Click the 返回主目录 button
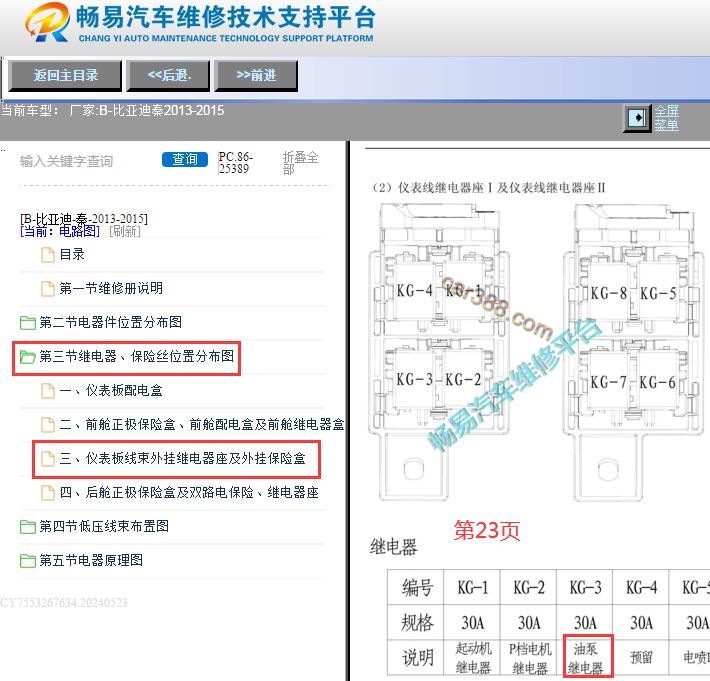This screenshot has width=710, height=681. tap(65, 75)
